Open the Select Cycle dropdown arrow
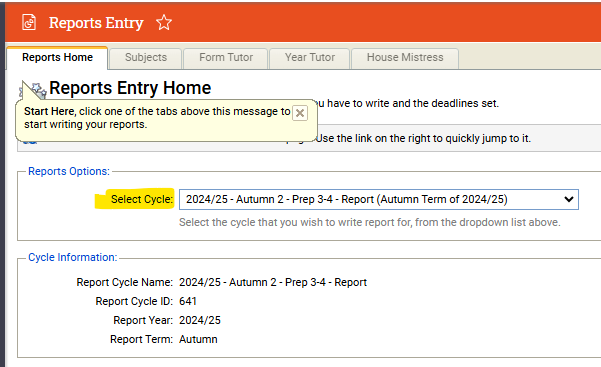The image size is (601, 367). coord(569,199)
